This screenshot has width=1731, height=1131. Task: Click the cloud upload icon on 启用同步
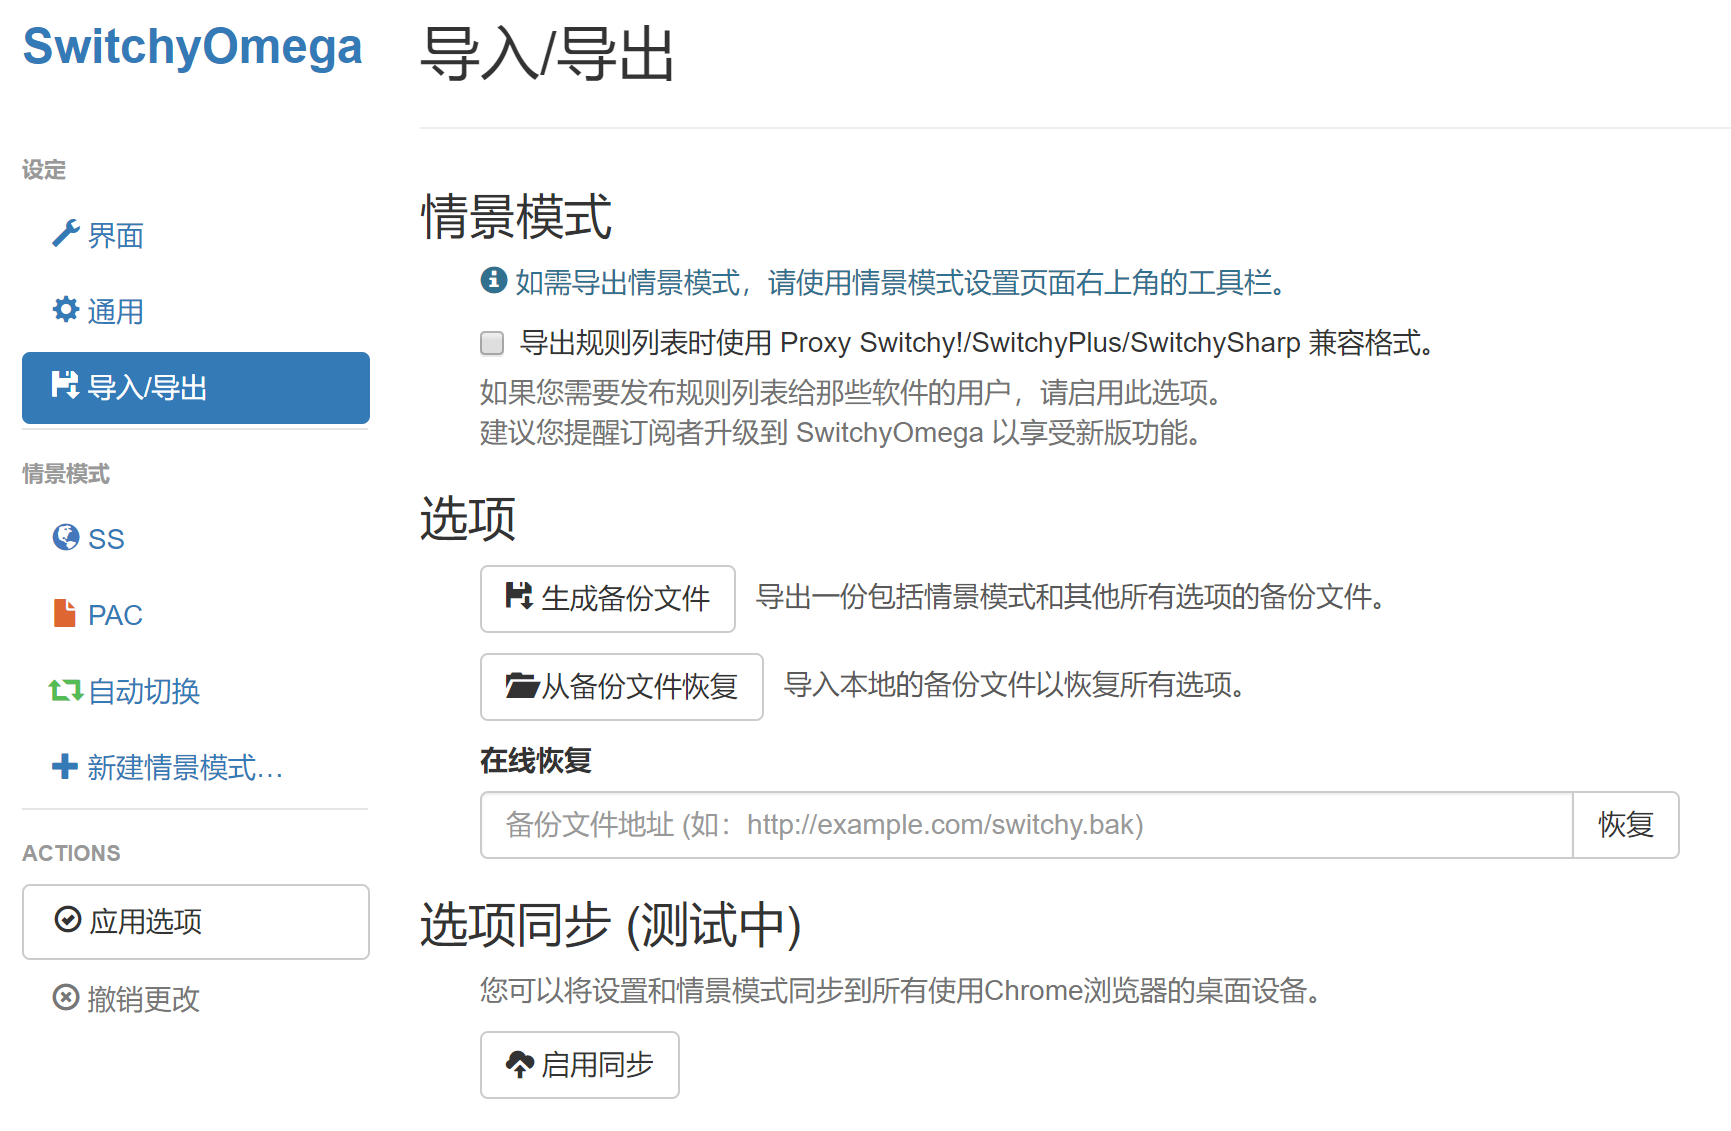point(519,1065)
